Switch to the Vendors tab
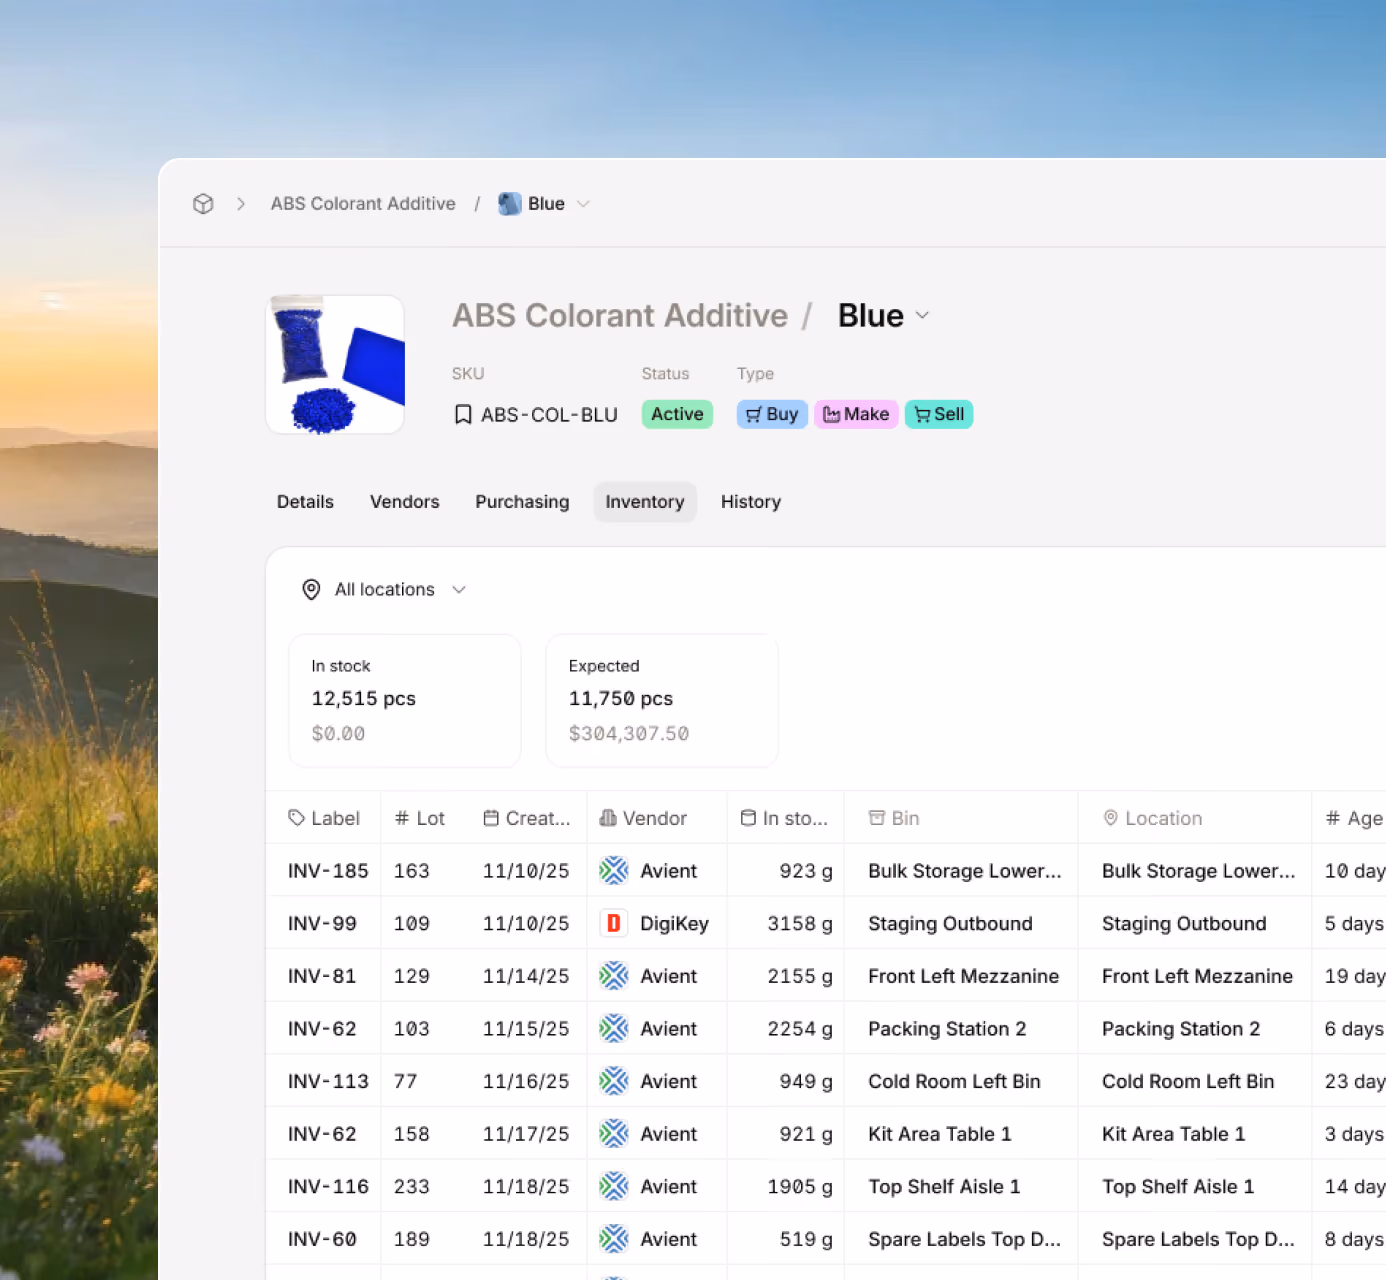 (404, 502)
